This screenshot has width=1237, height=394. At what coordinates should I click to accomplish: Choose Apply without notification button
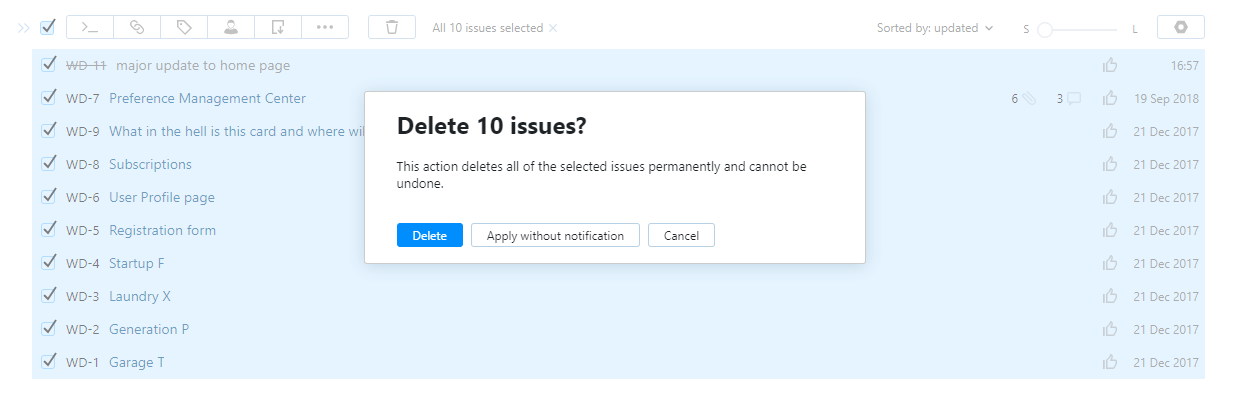(x=555, y=236)
